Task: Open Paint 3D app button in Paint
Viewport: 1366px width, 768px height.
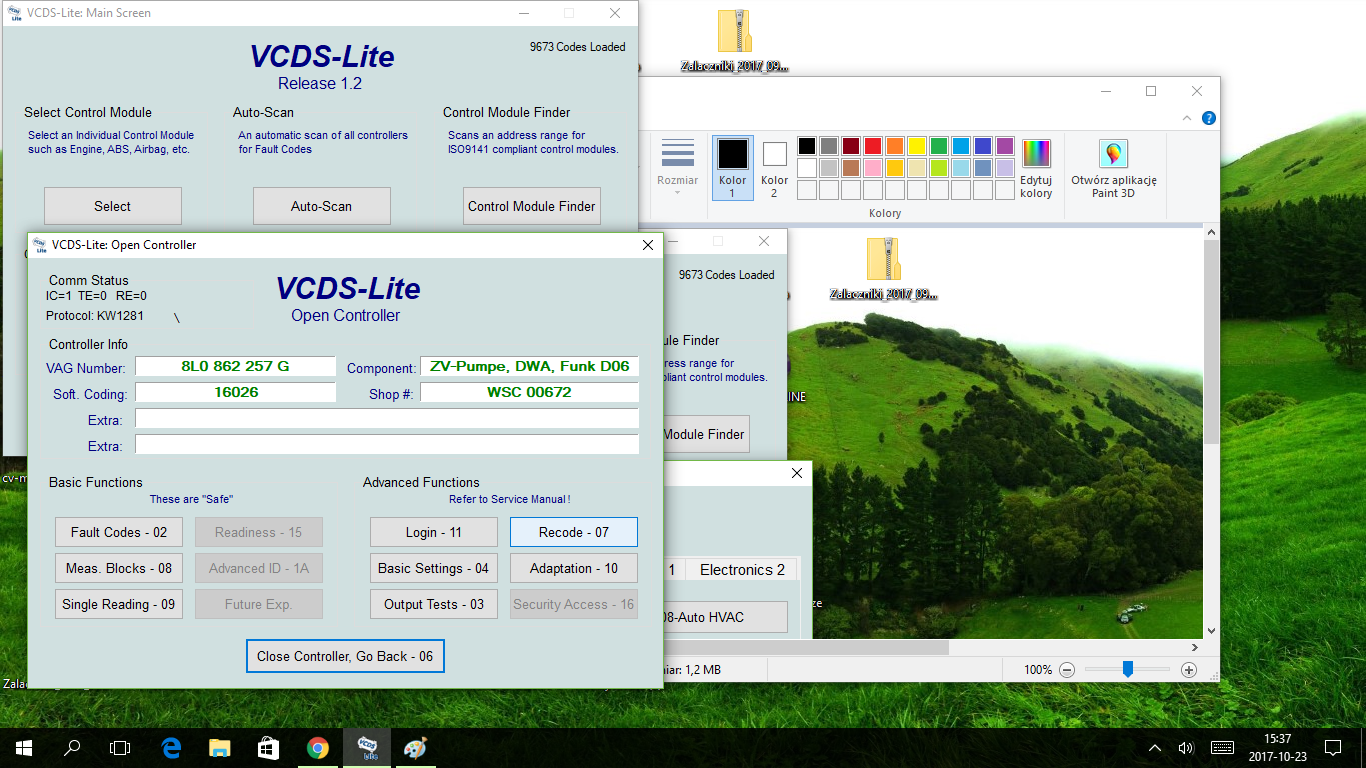Action: click(x=1113, y=169)
